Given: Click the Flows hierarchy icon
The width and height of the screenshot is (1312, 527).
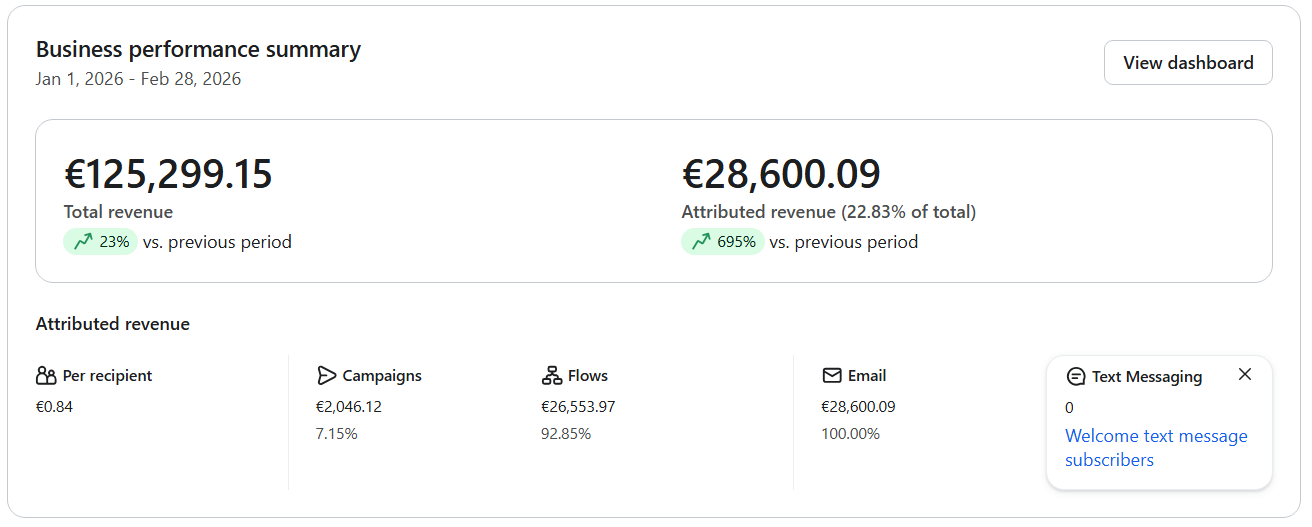Looking at the screenshot, I should 551,376.
